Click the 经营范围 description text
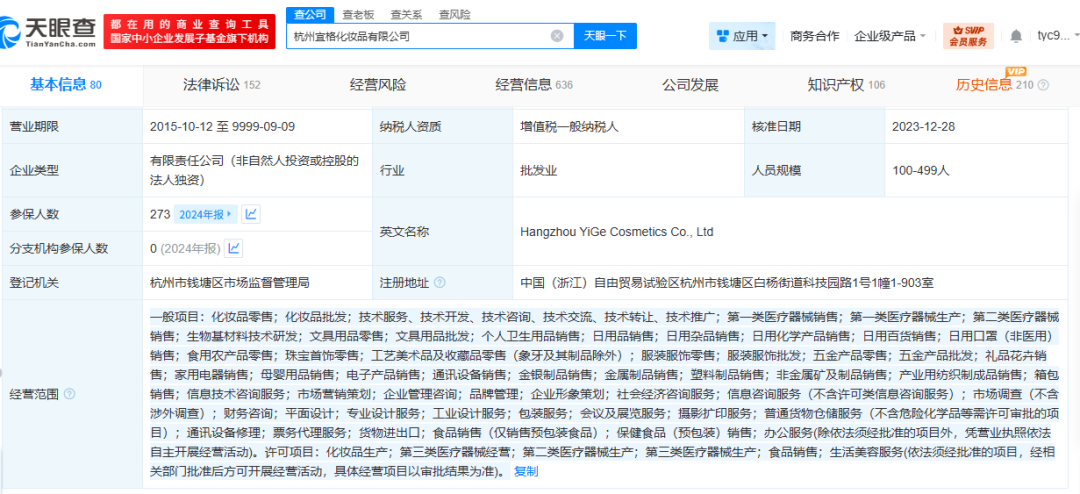1080x494 pixels. point(604,394)
